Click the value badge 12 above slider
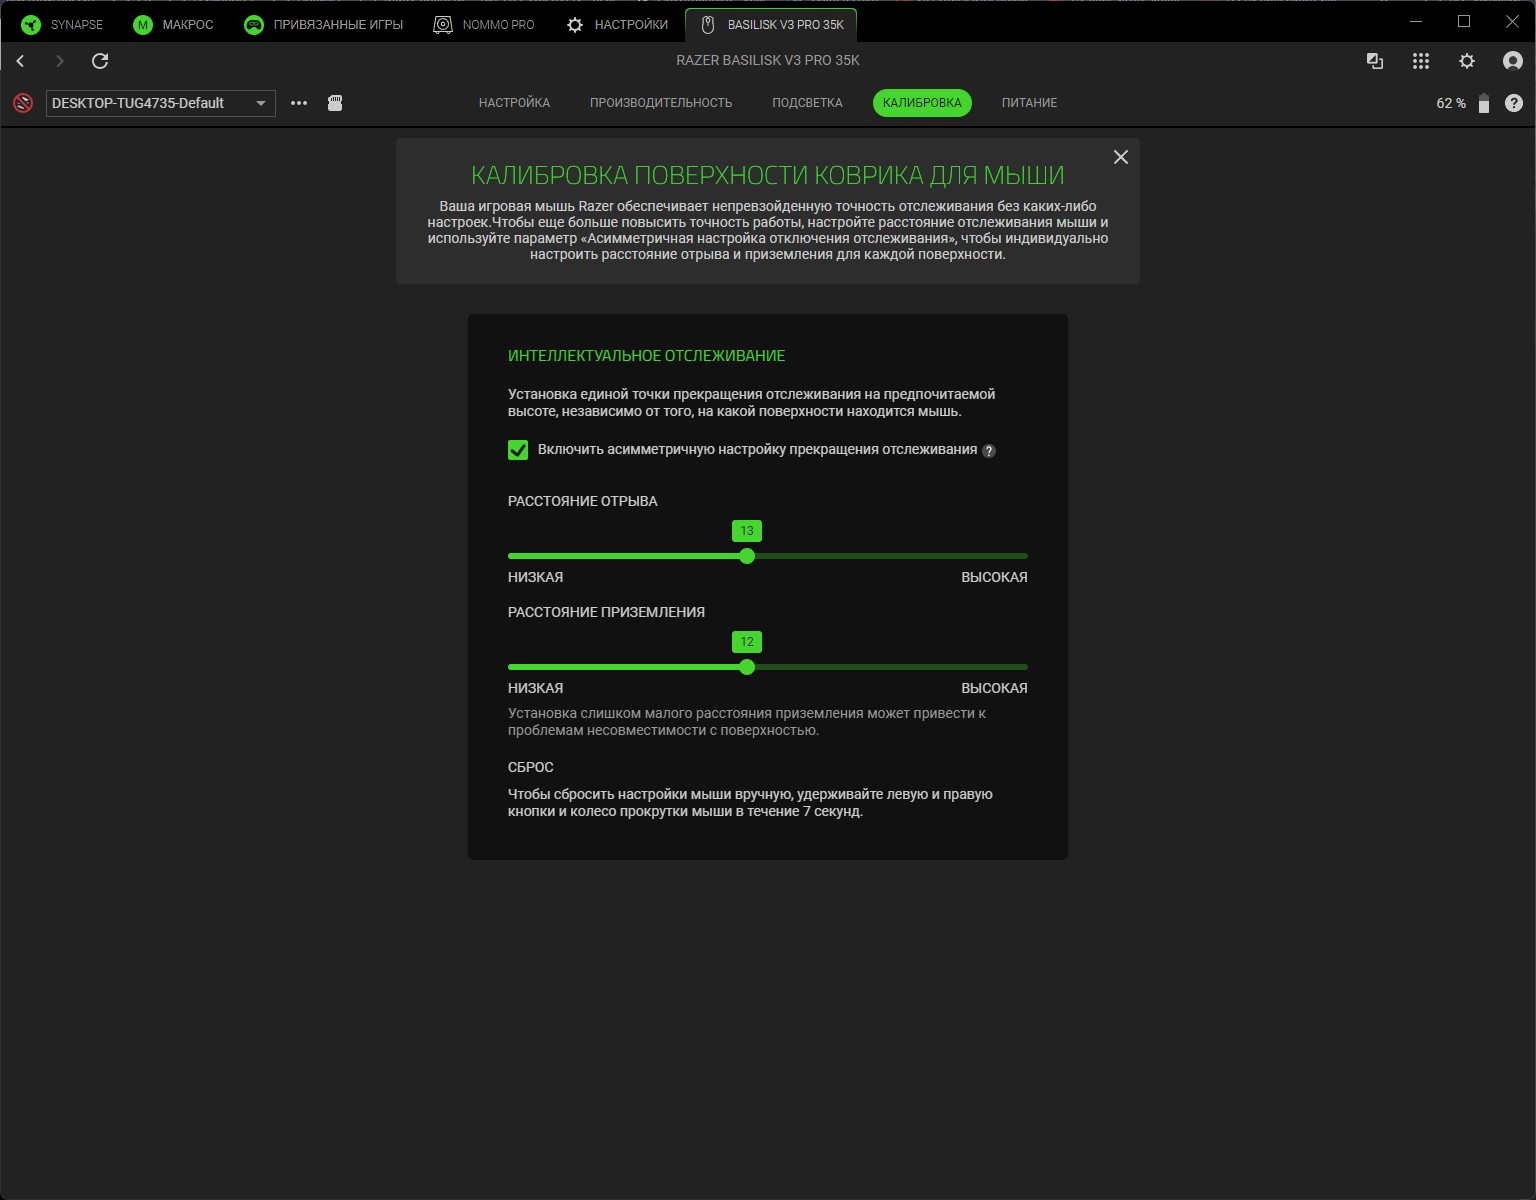The height and width of the screenshot is (1200, 1536). tap(747, 642)
